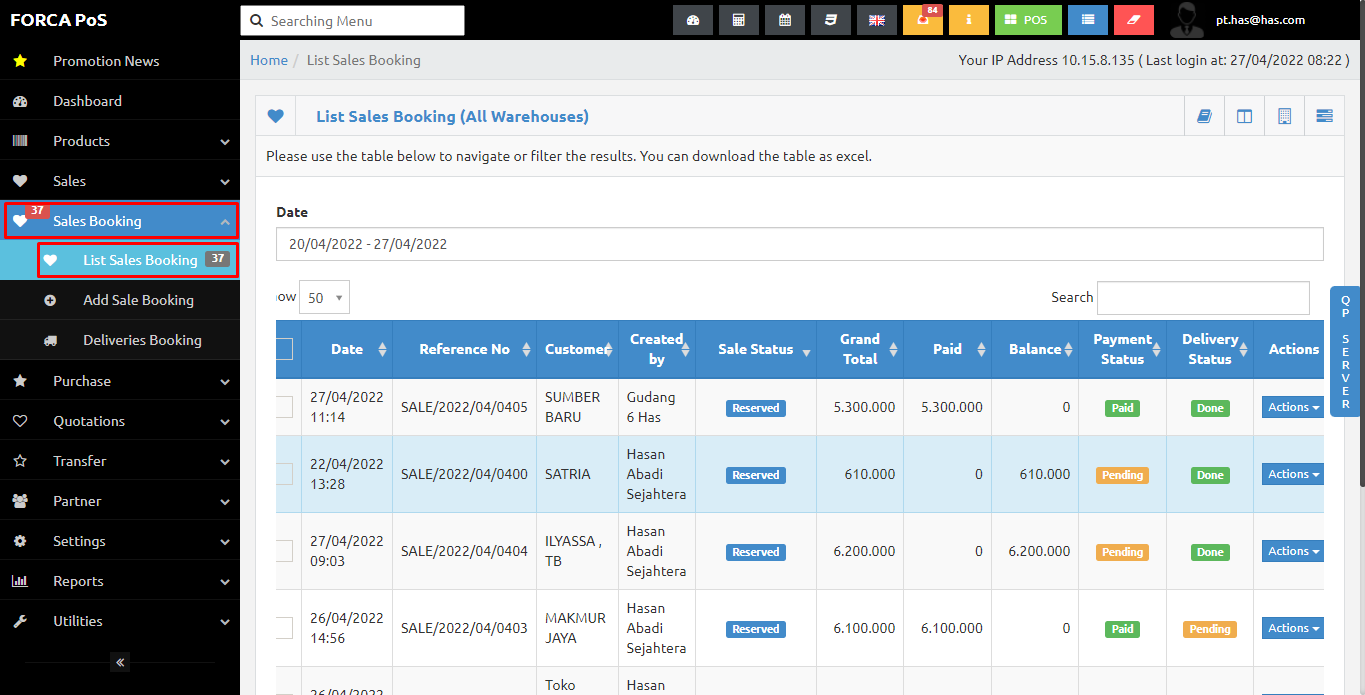This screenshot has width=1365, height=695.
Task: Sort table by Grand Total column
Action: point(860,349)
